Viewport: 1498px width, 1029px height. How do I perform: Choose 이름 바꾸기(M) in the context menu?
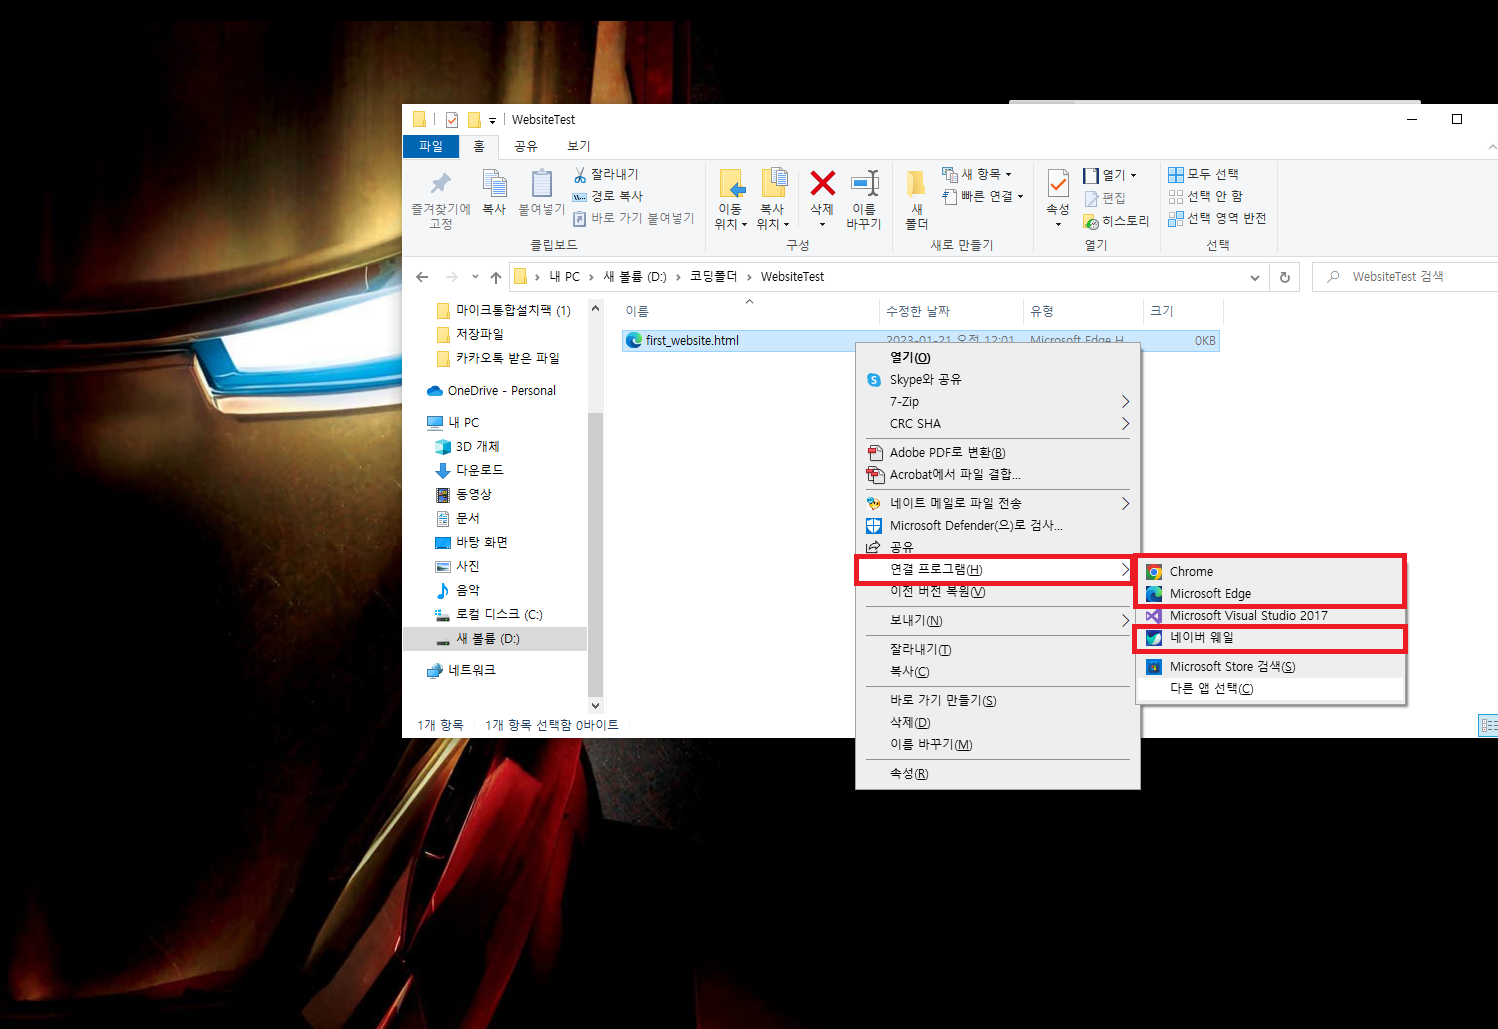click(997, 744)
